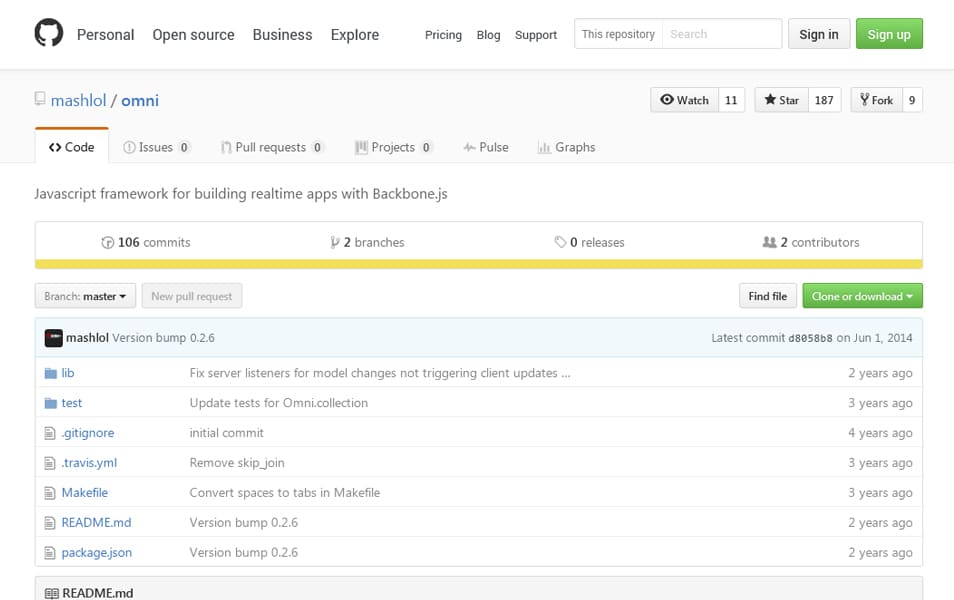Fork the omni repository

(875, 100)
